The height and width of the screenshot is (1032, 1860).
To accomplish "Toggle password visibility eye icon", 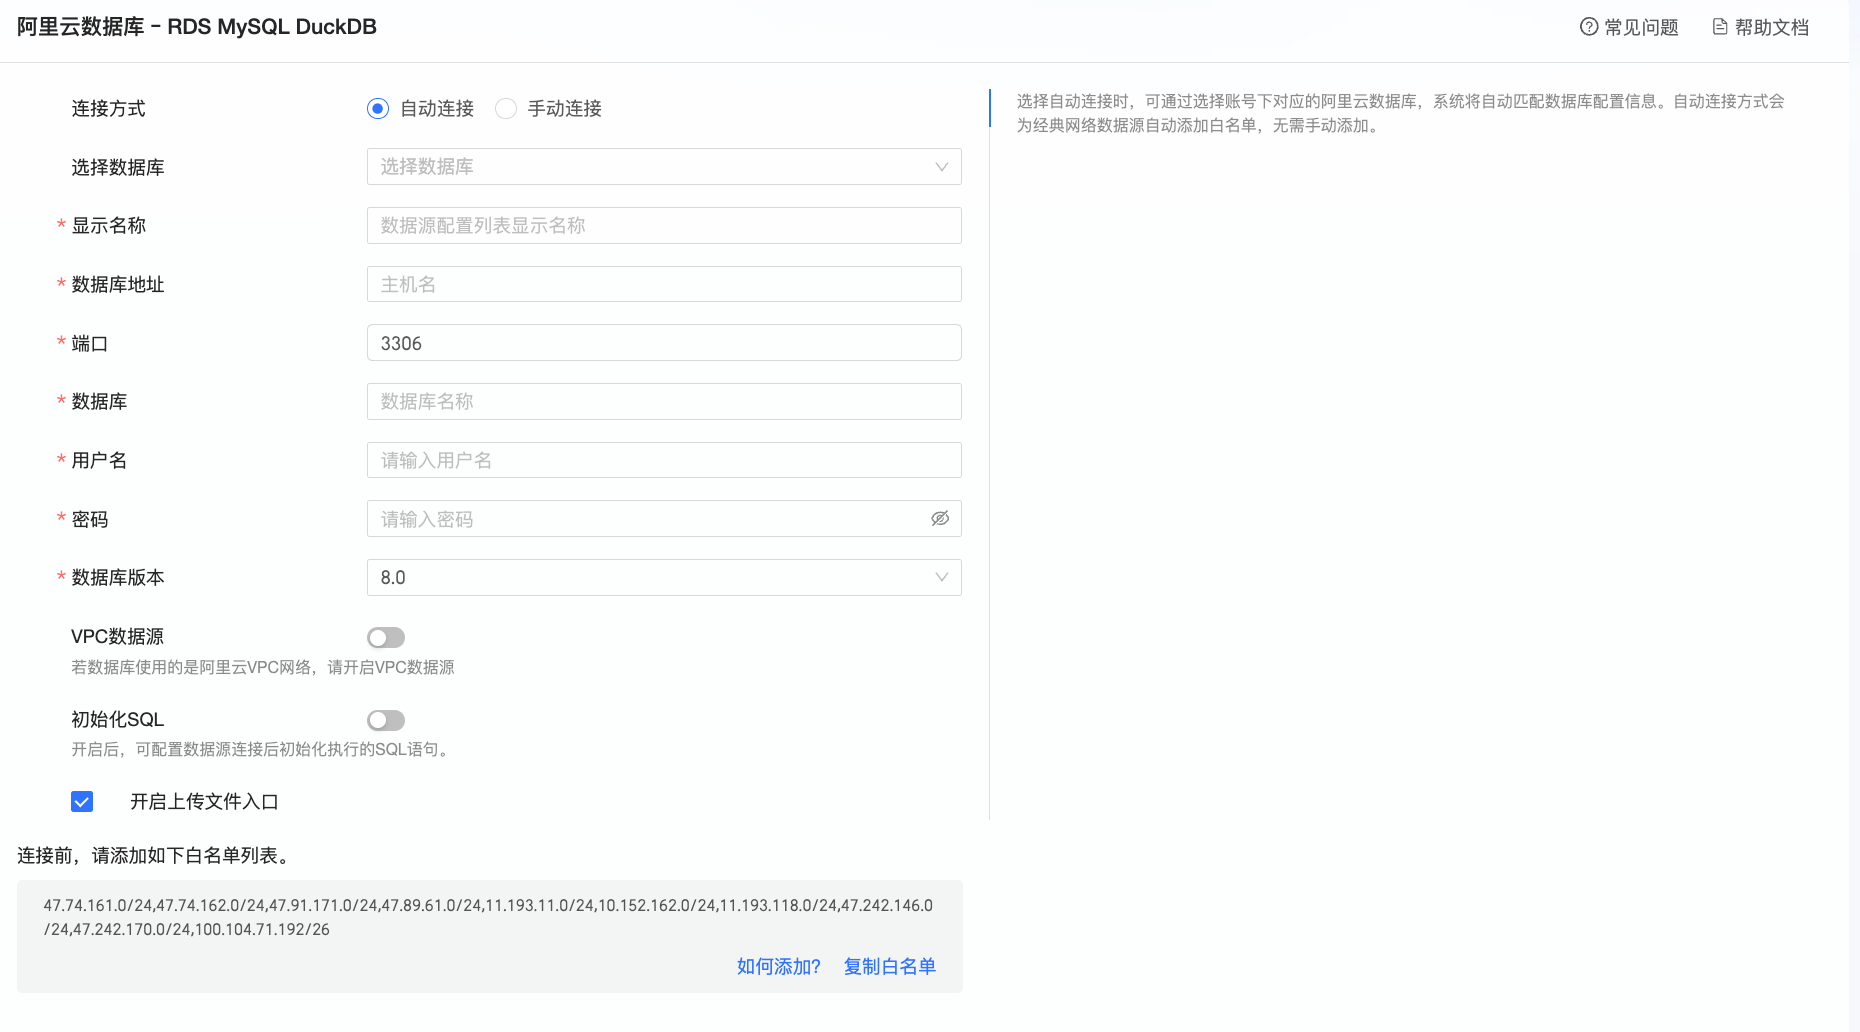I will (940, 518).
